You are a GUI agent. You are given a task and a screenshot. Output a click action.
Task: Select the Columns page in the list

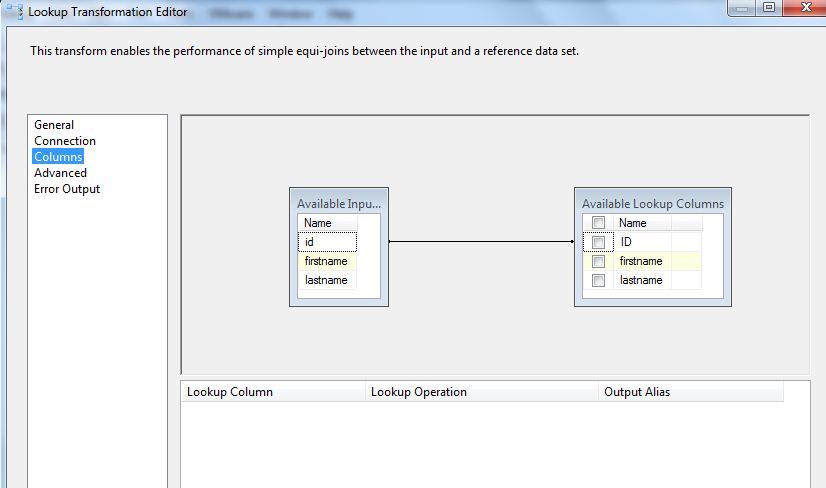pos(58,157)
